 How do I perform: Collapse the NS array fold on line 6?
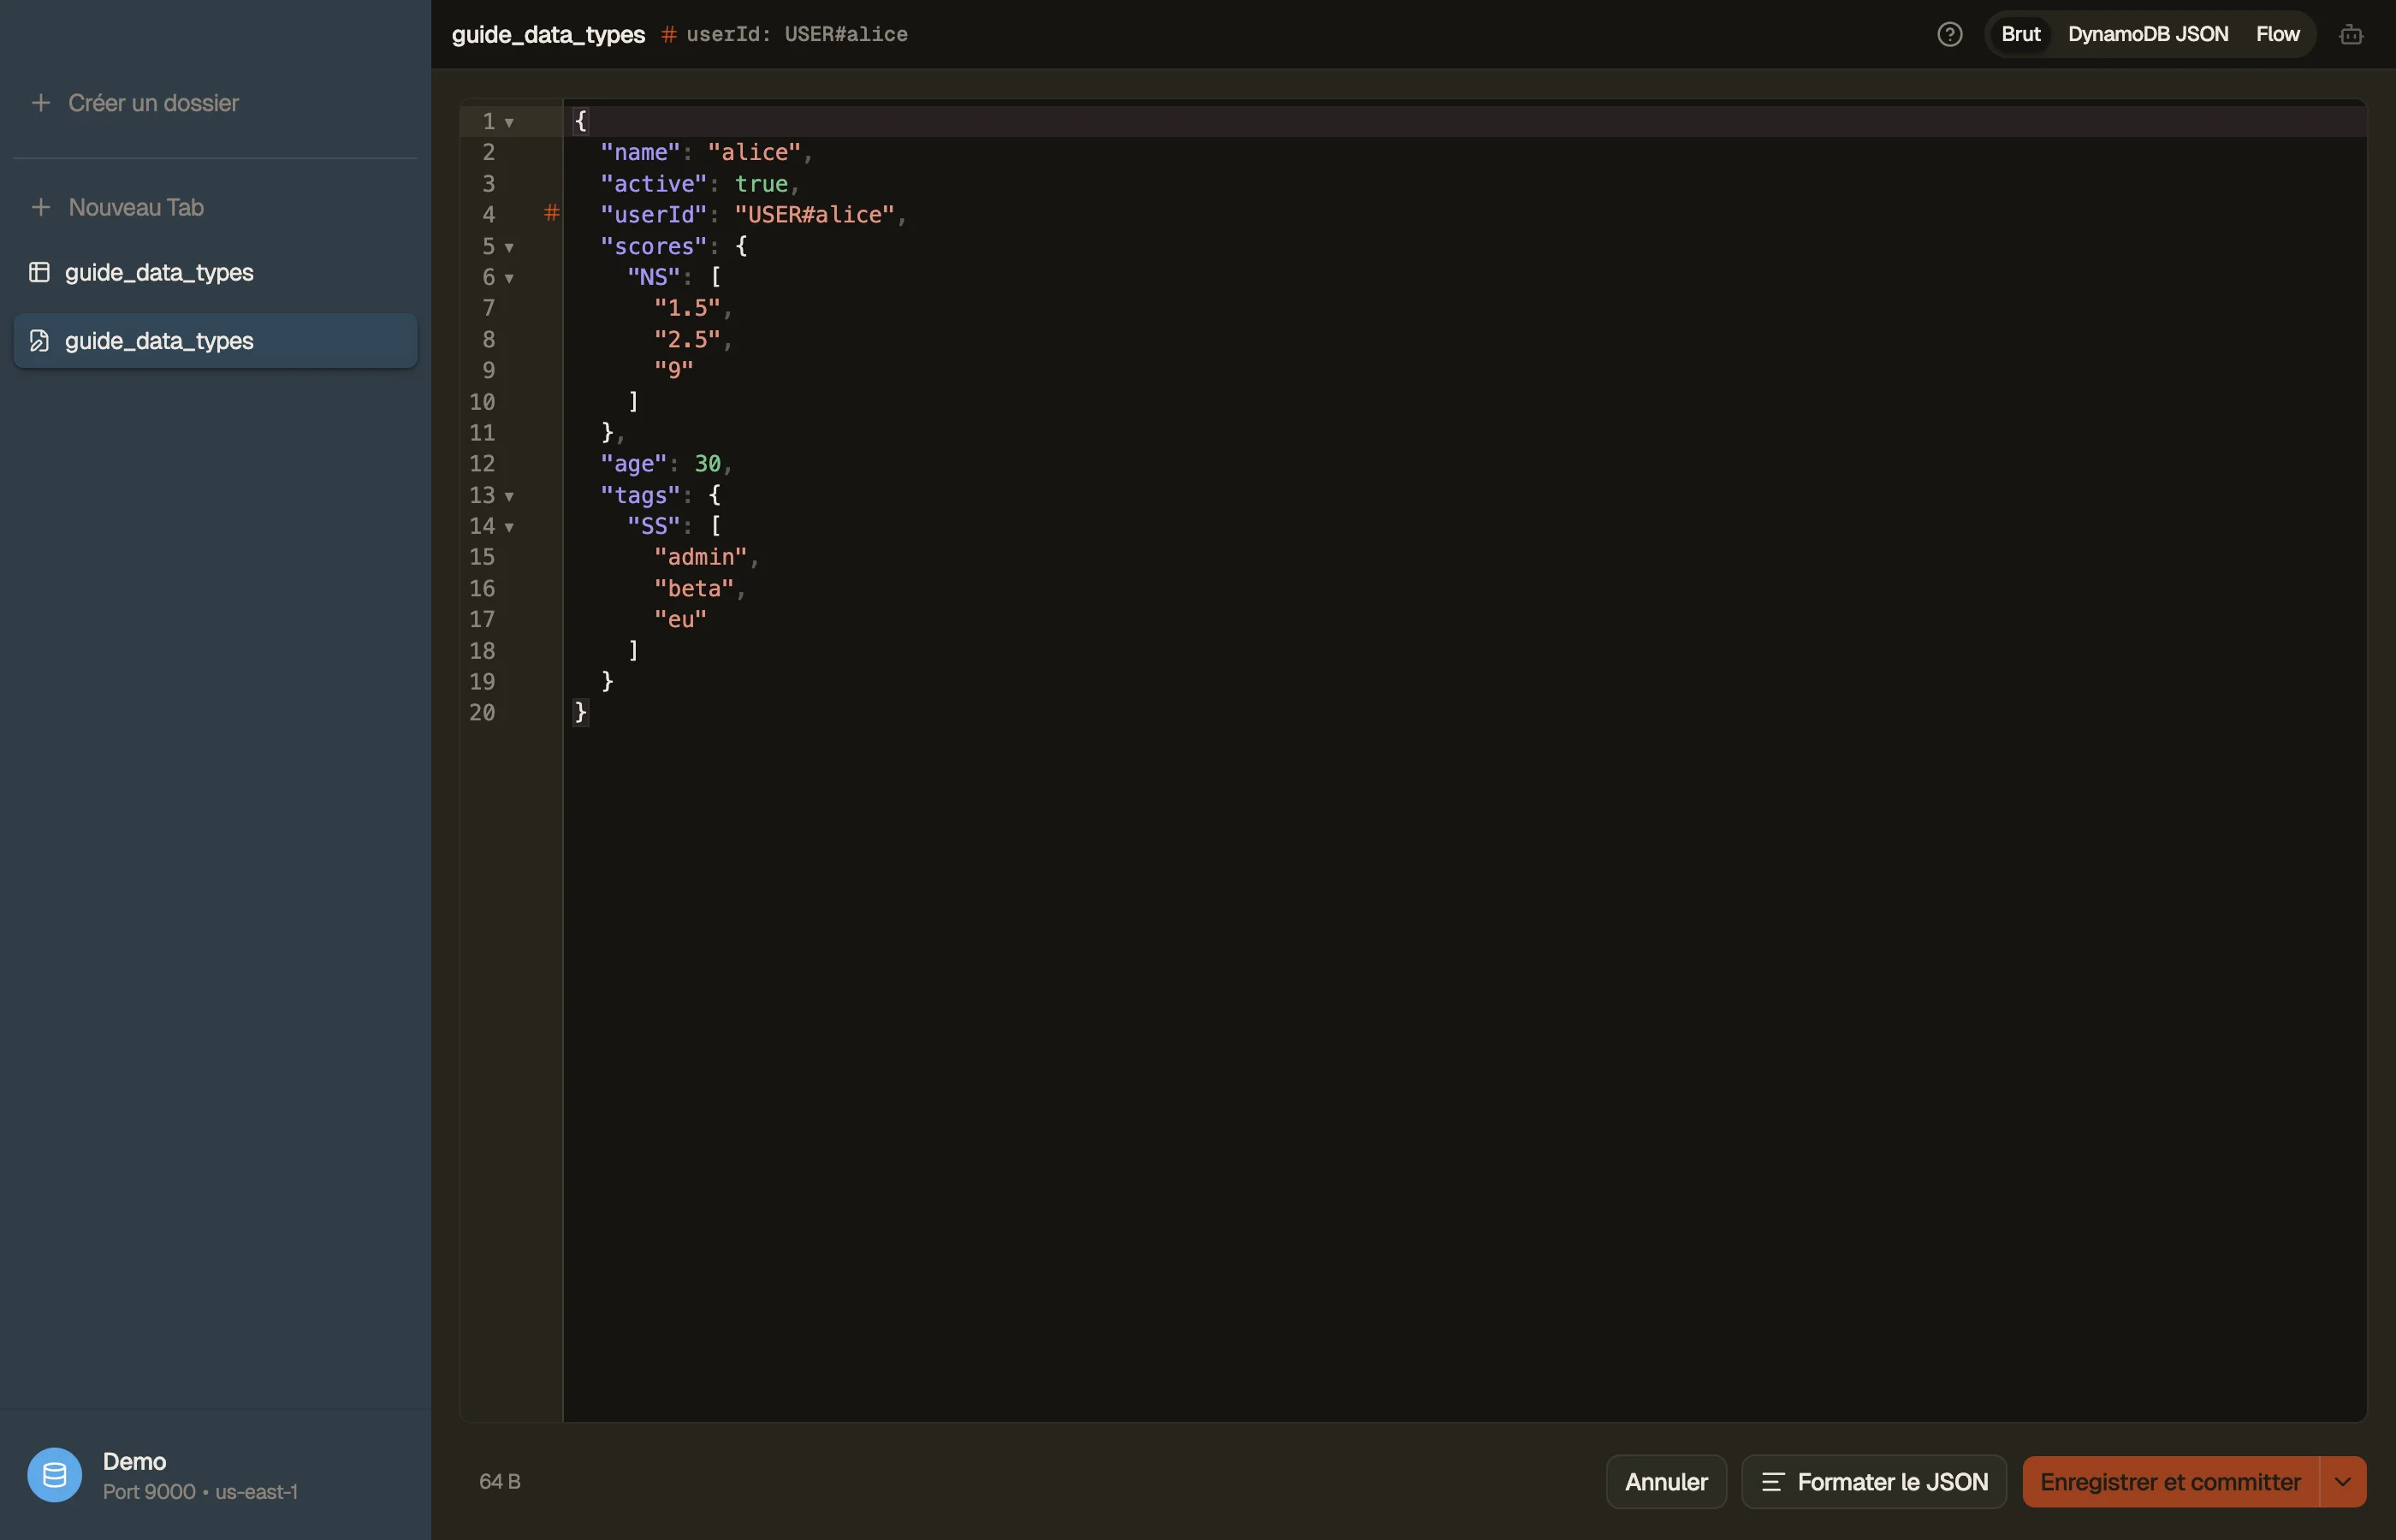(509, 278)
